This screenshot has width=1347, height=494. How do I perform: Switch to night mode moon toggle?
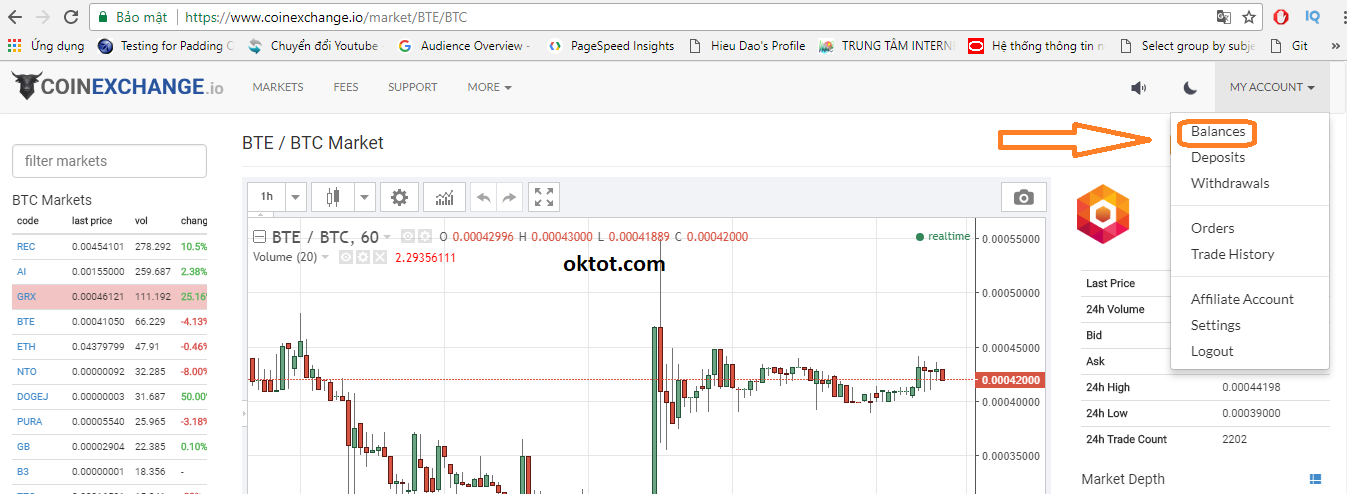tap(1190, 88)
